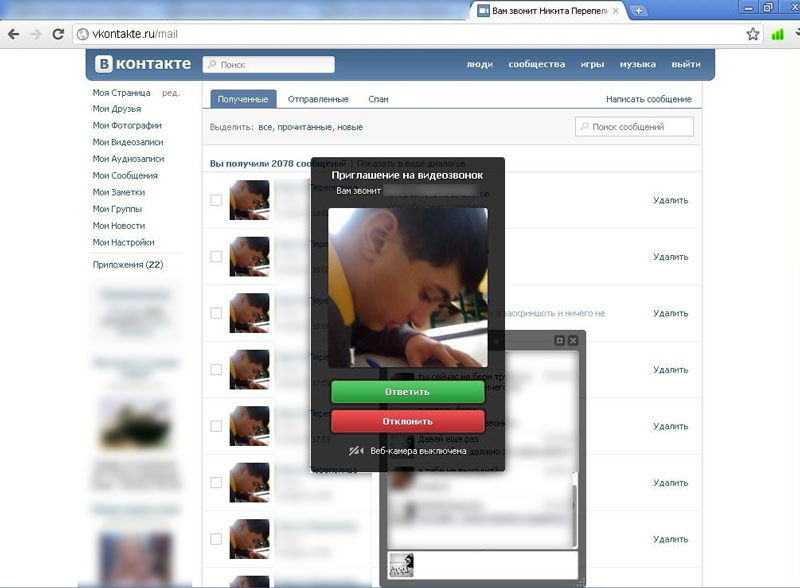
Task: Click caller photo in call invitation
Action: coord(408,287)
